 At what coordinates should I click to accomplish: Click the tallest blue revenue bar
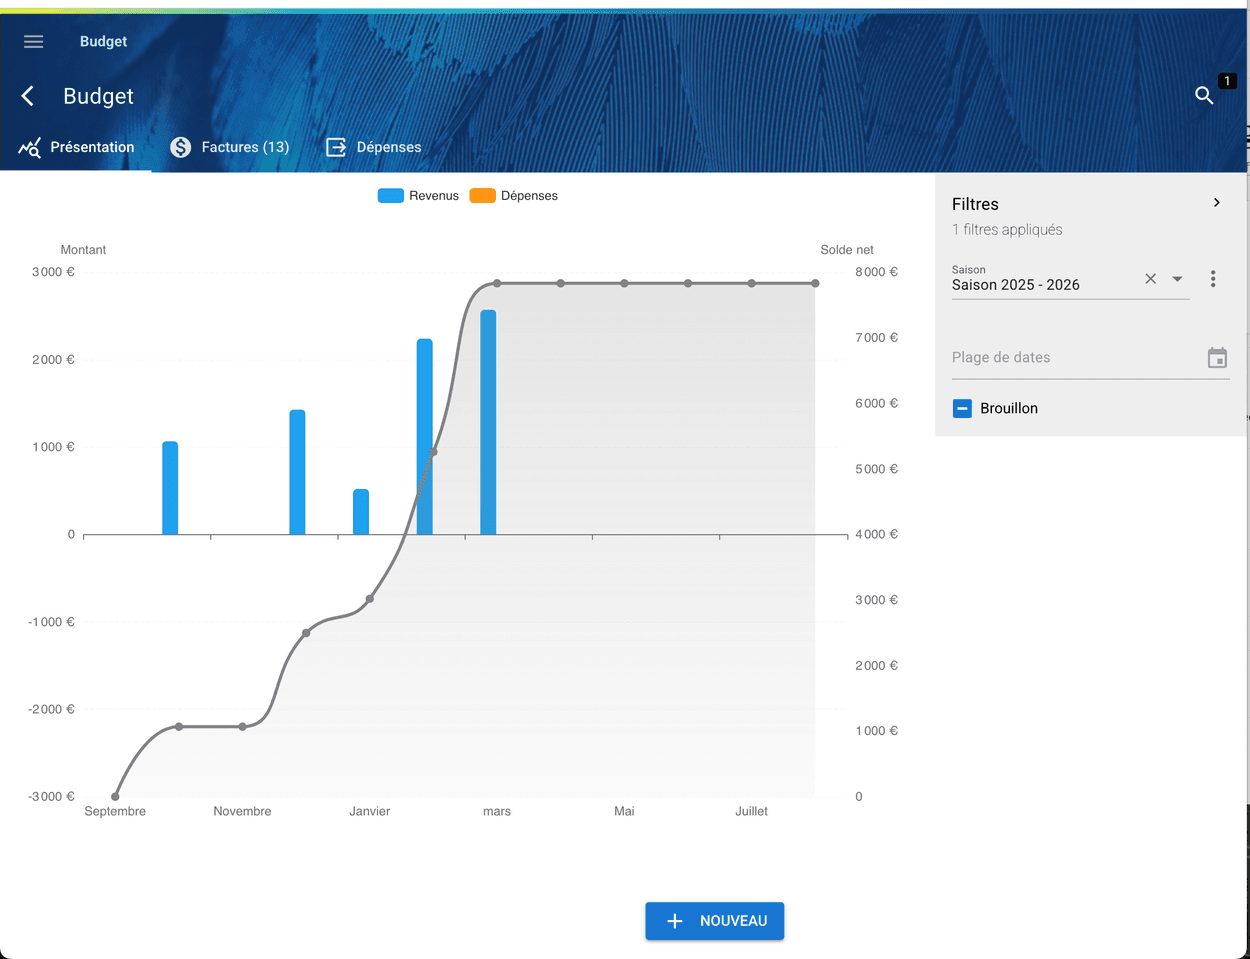pyautogui.click(x=488, y=422)
